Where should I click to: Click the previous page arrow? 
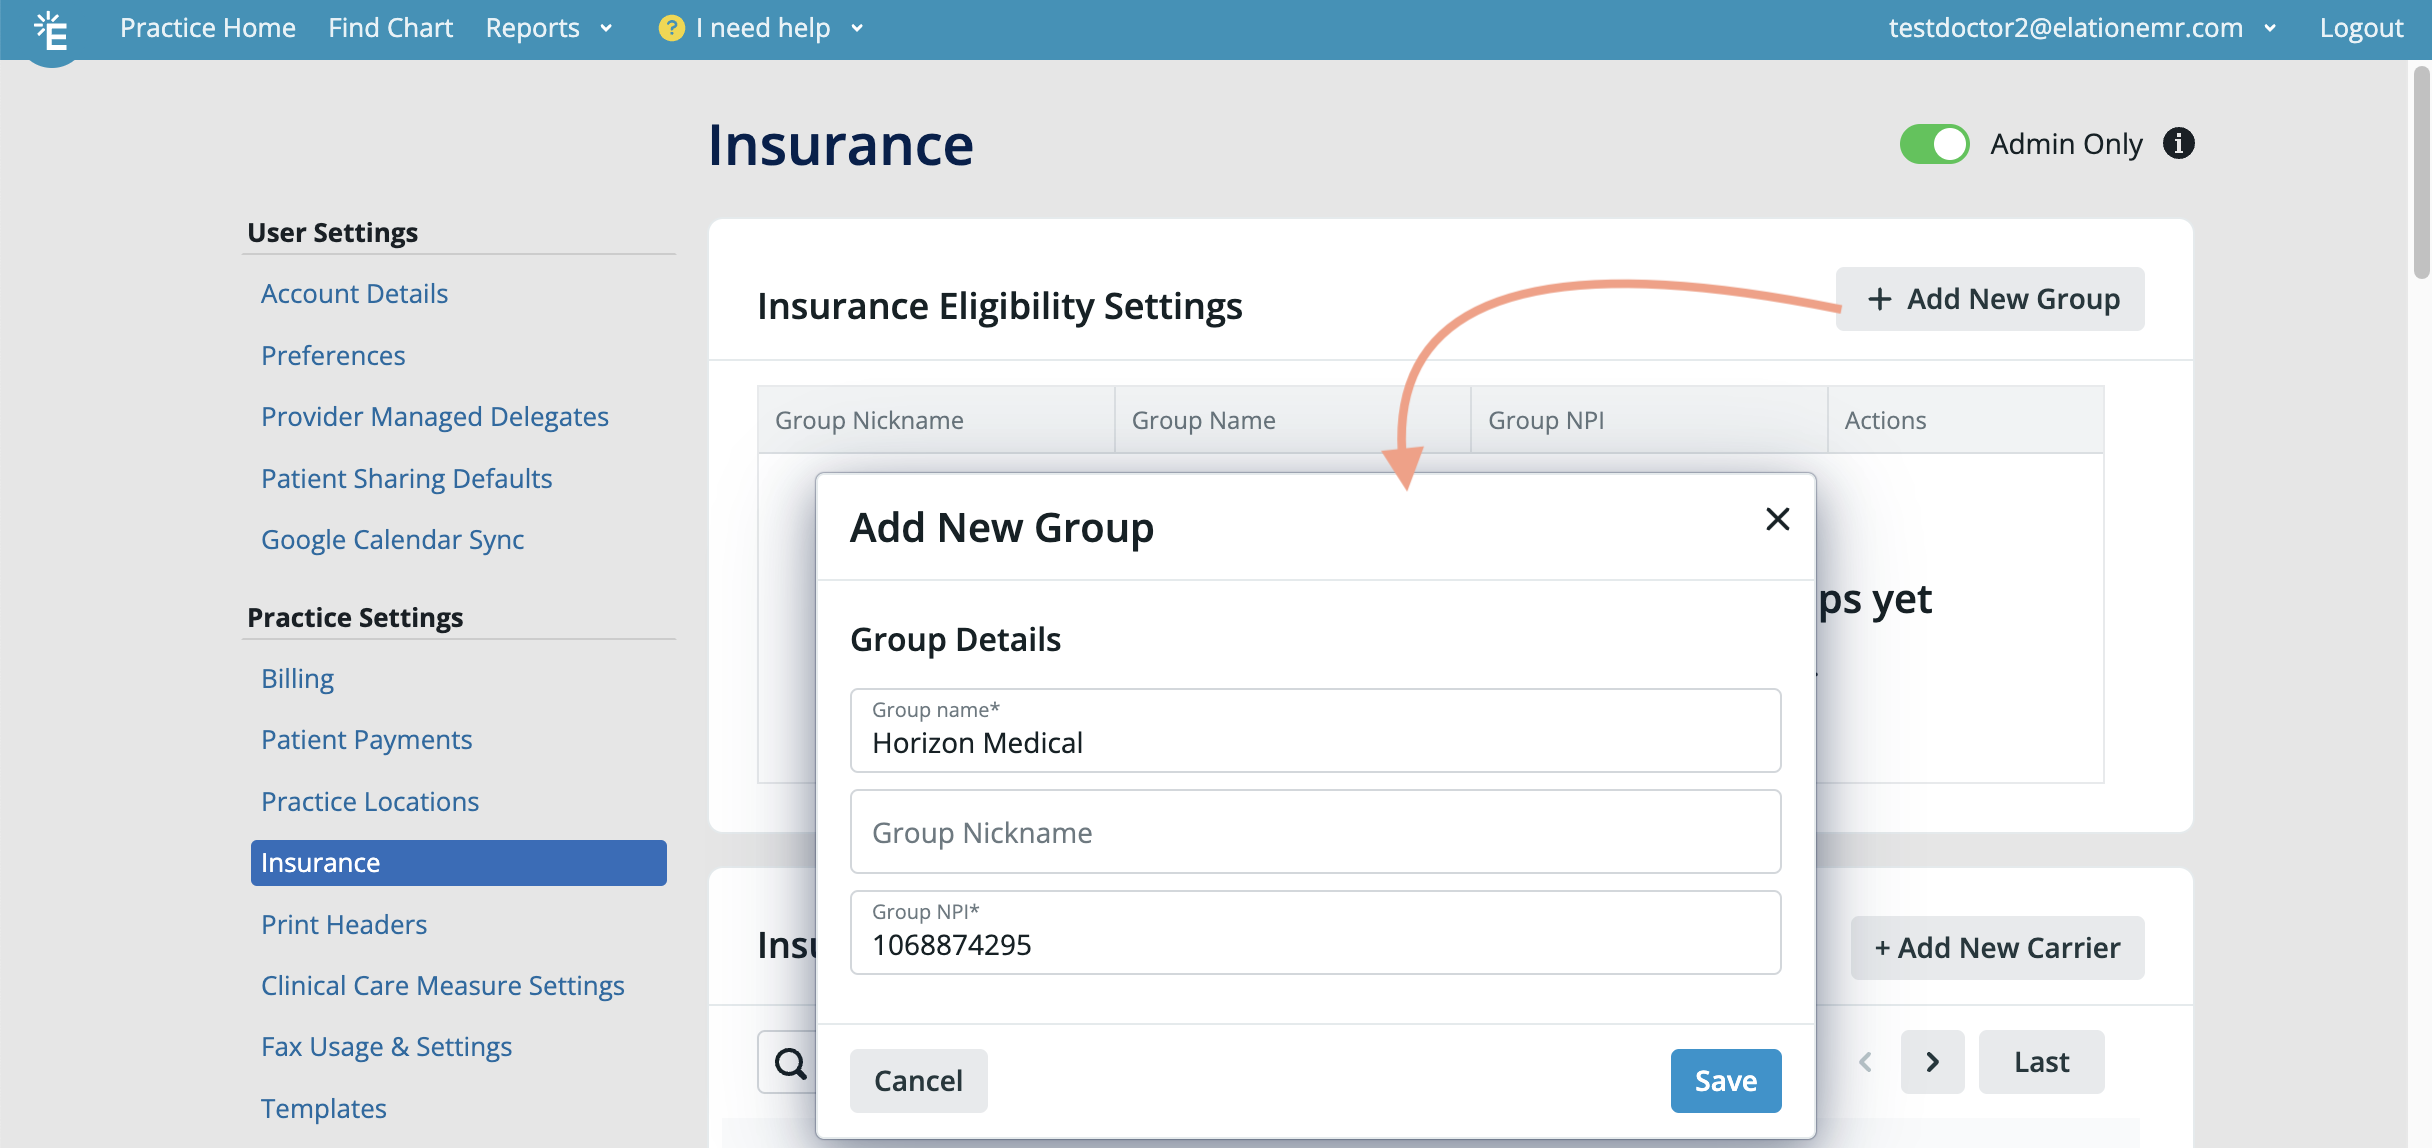(1866, 1062)
